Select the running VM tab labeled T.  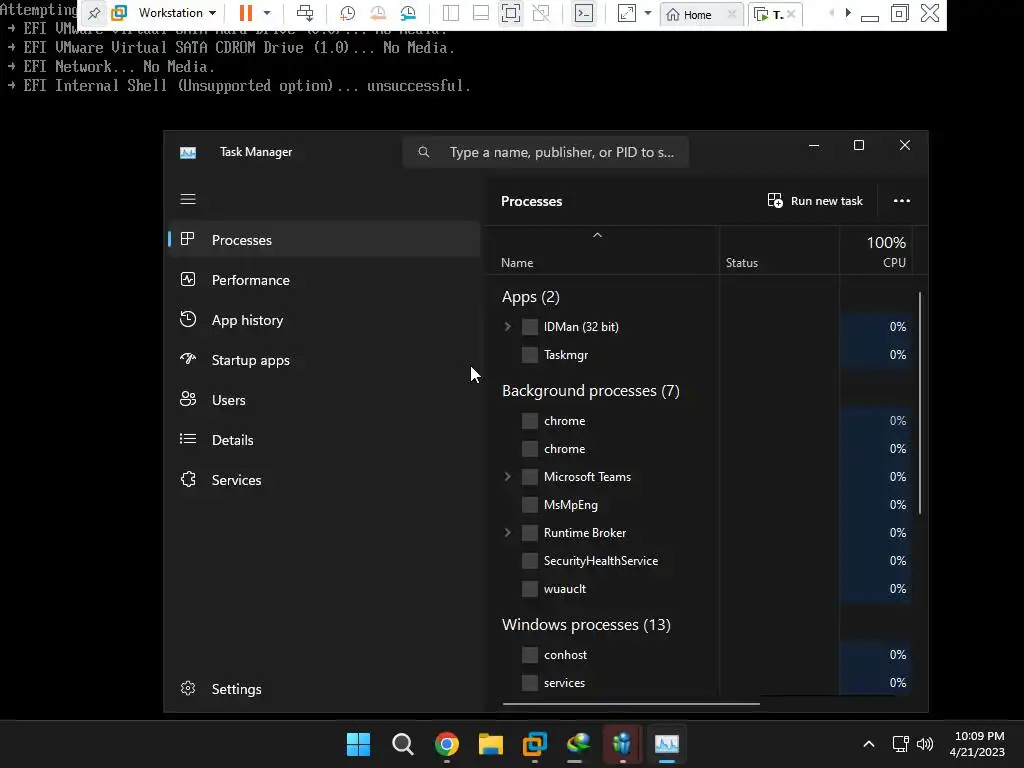point(769,14)
